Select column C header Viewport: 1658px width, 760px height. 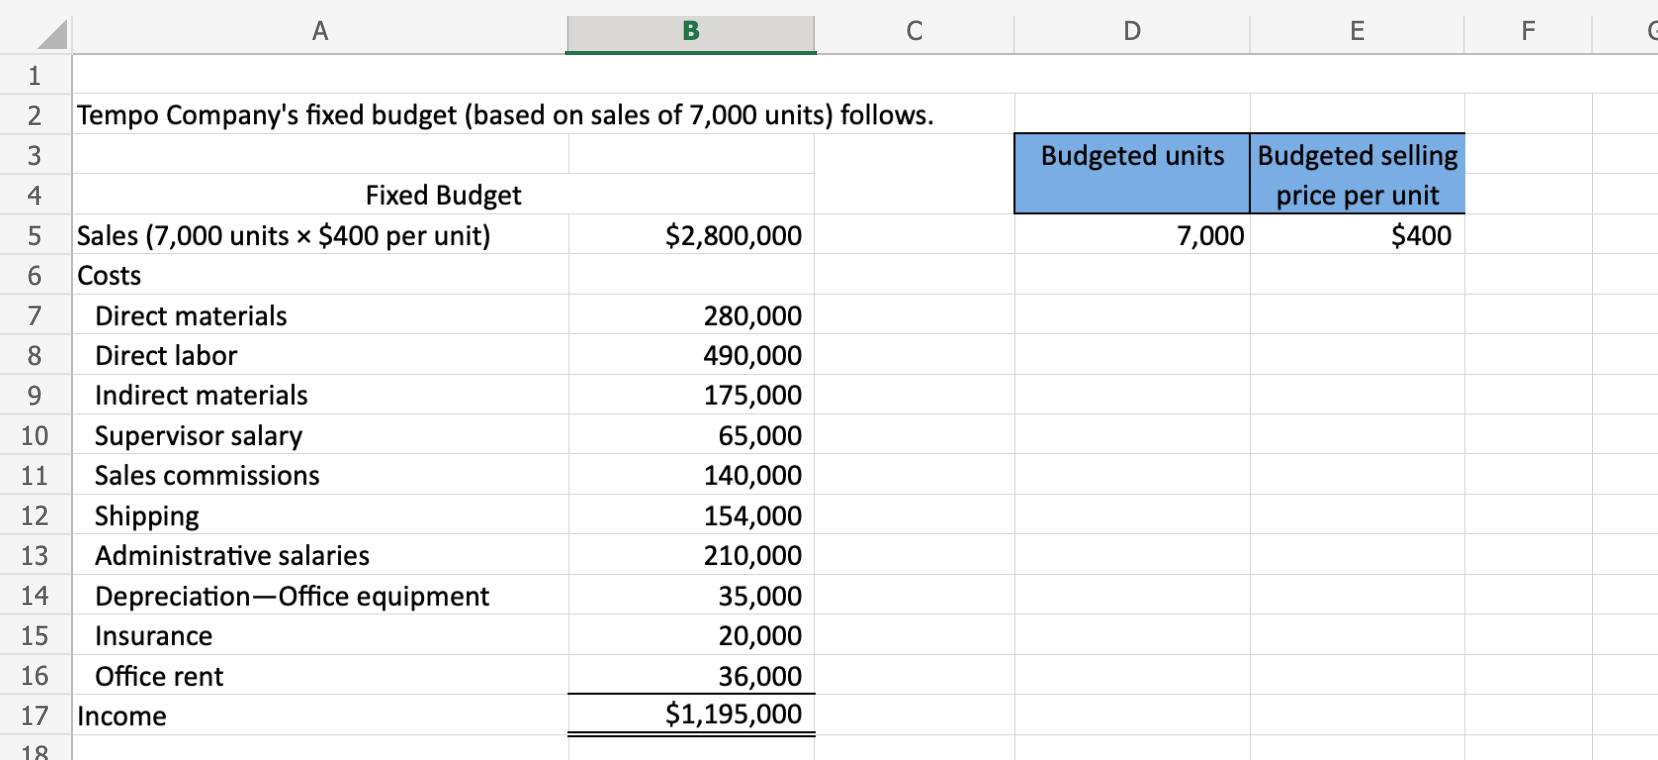click(914, 31)
